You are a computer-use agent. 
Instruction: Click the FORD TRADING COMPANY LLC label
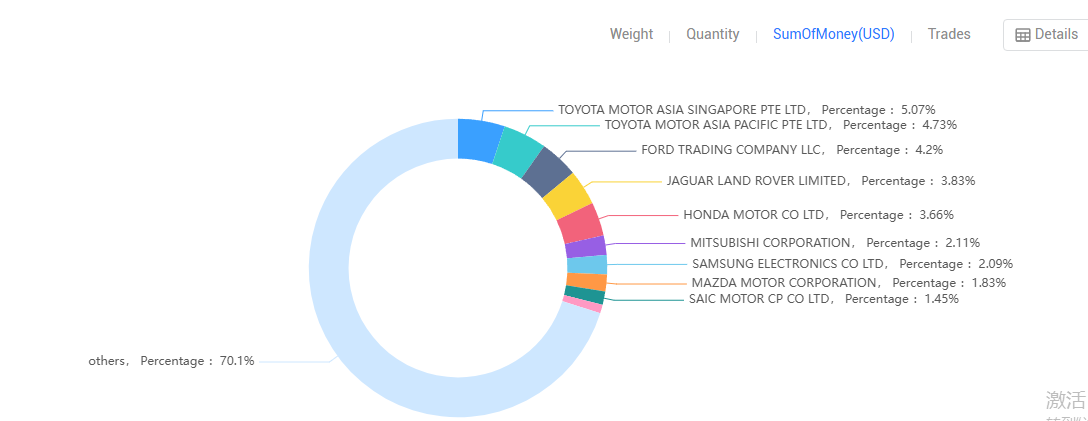pyautogui.click(x=733, y=150)
